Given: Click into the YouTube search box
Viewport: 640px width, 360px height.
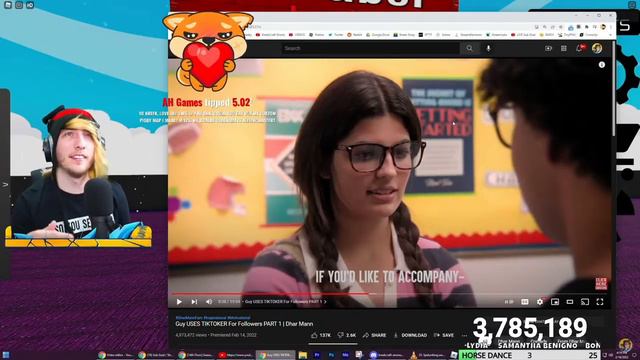Looking at the screenshot, I should tap(370, 48).
